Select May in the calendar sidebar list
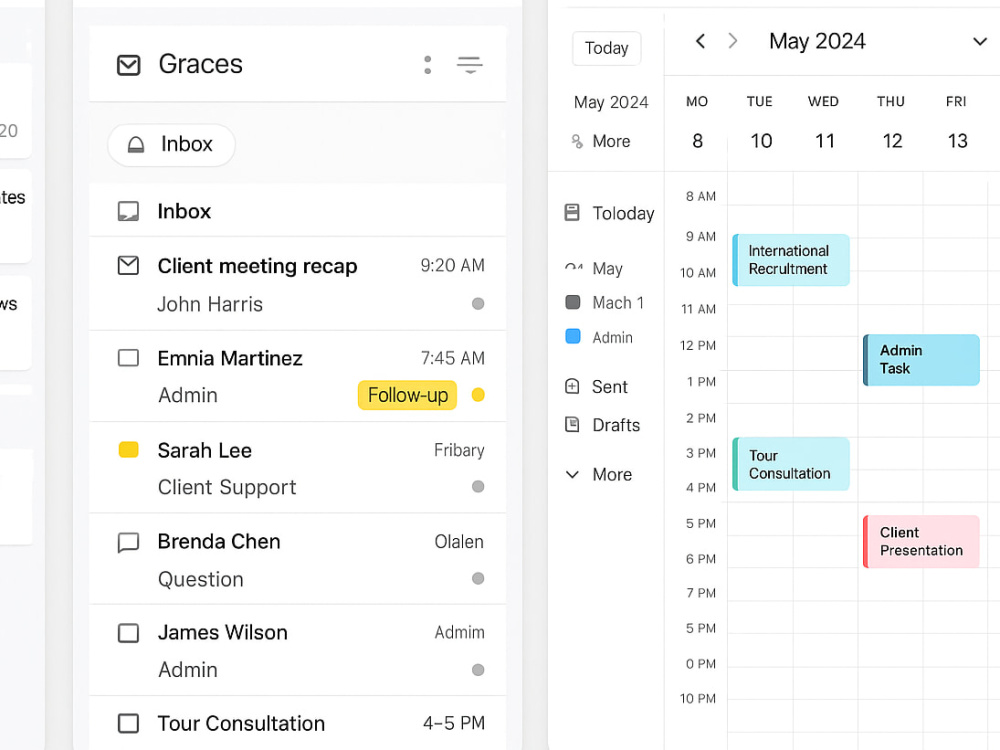 pyautogui.click(x=607, y=268)
